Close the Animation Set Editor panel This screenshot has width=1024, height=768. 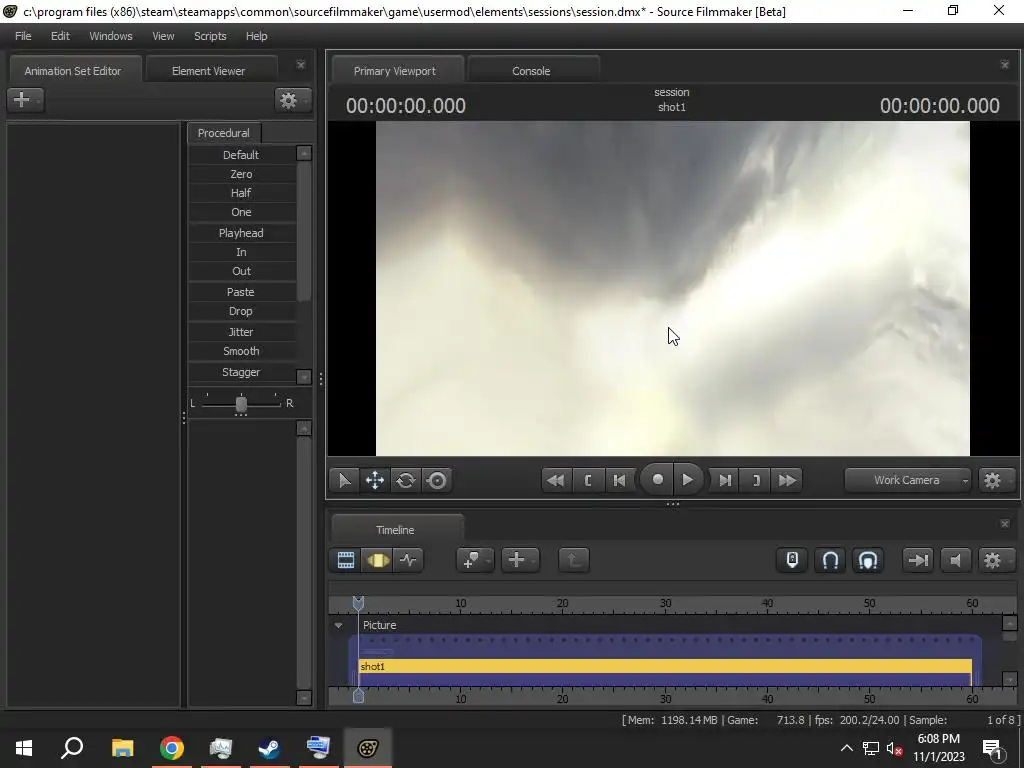click(x=300, y=65)
